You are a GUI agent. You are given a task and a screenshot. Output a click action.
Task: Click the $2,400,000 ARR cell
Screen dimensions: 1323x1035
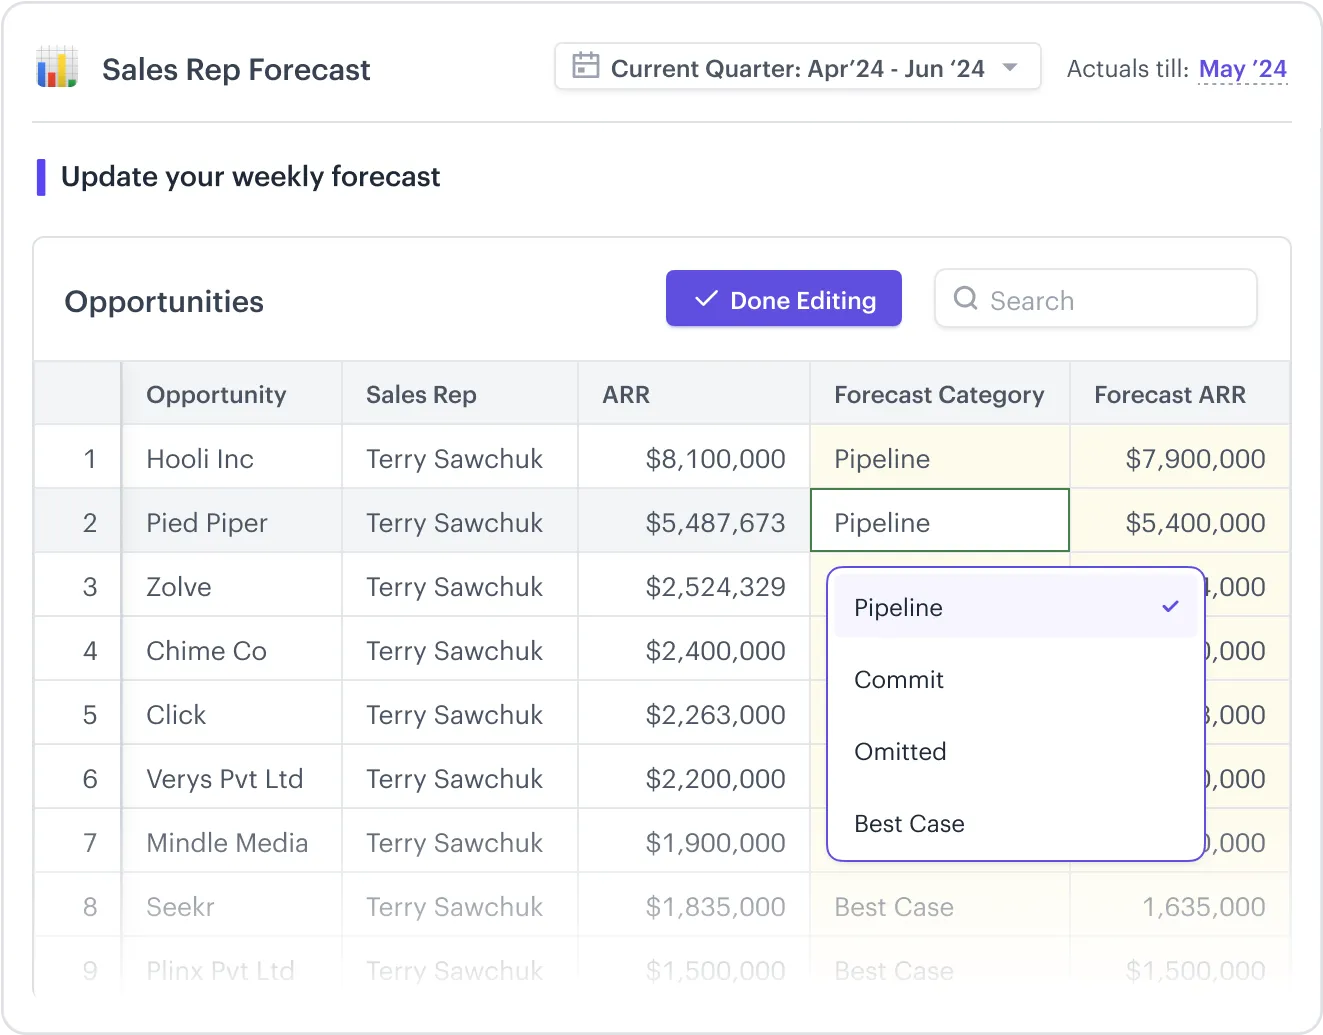pos(694,649)
